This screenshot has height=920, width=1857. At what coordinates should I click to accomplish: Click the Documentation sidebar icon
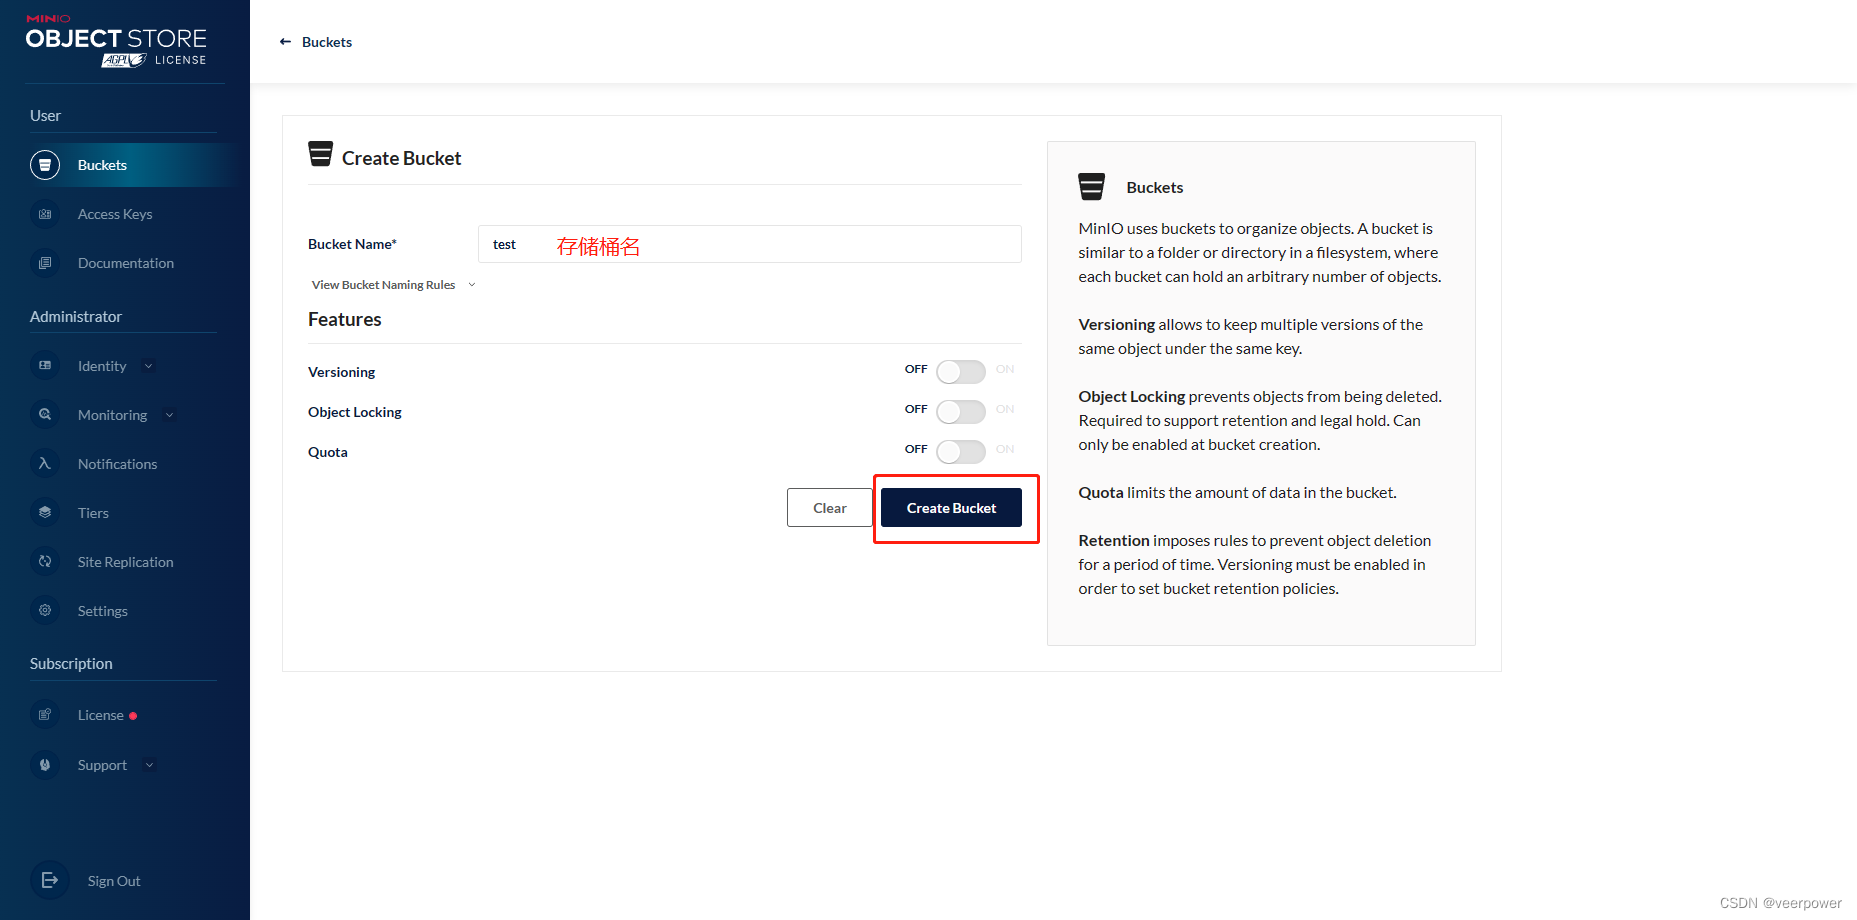(x=45, y=263)
